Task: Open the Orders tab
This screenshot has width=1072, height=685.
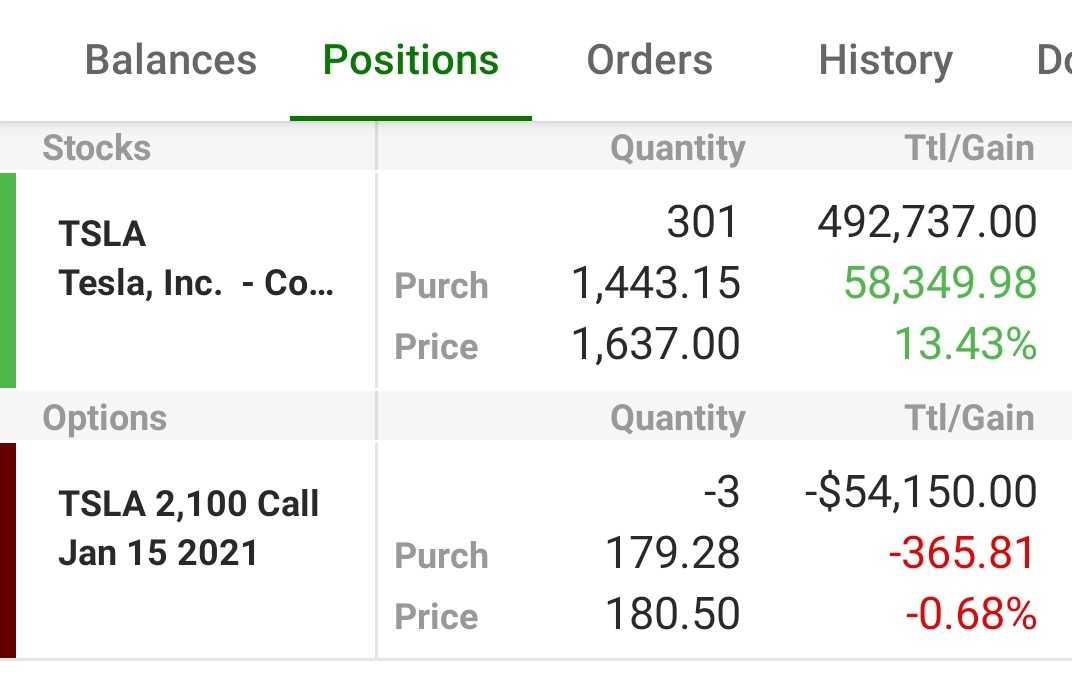Action: coord(649,60)
